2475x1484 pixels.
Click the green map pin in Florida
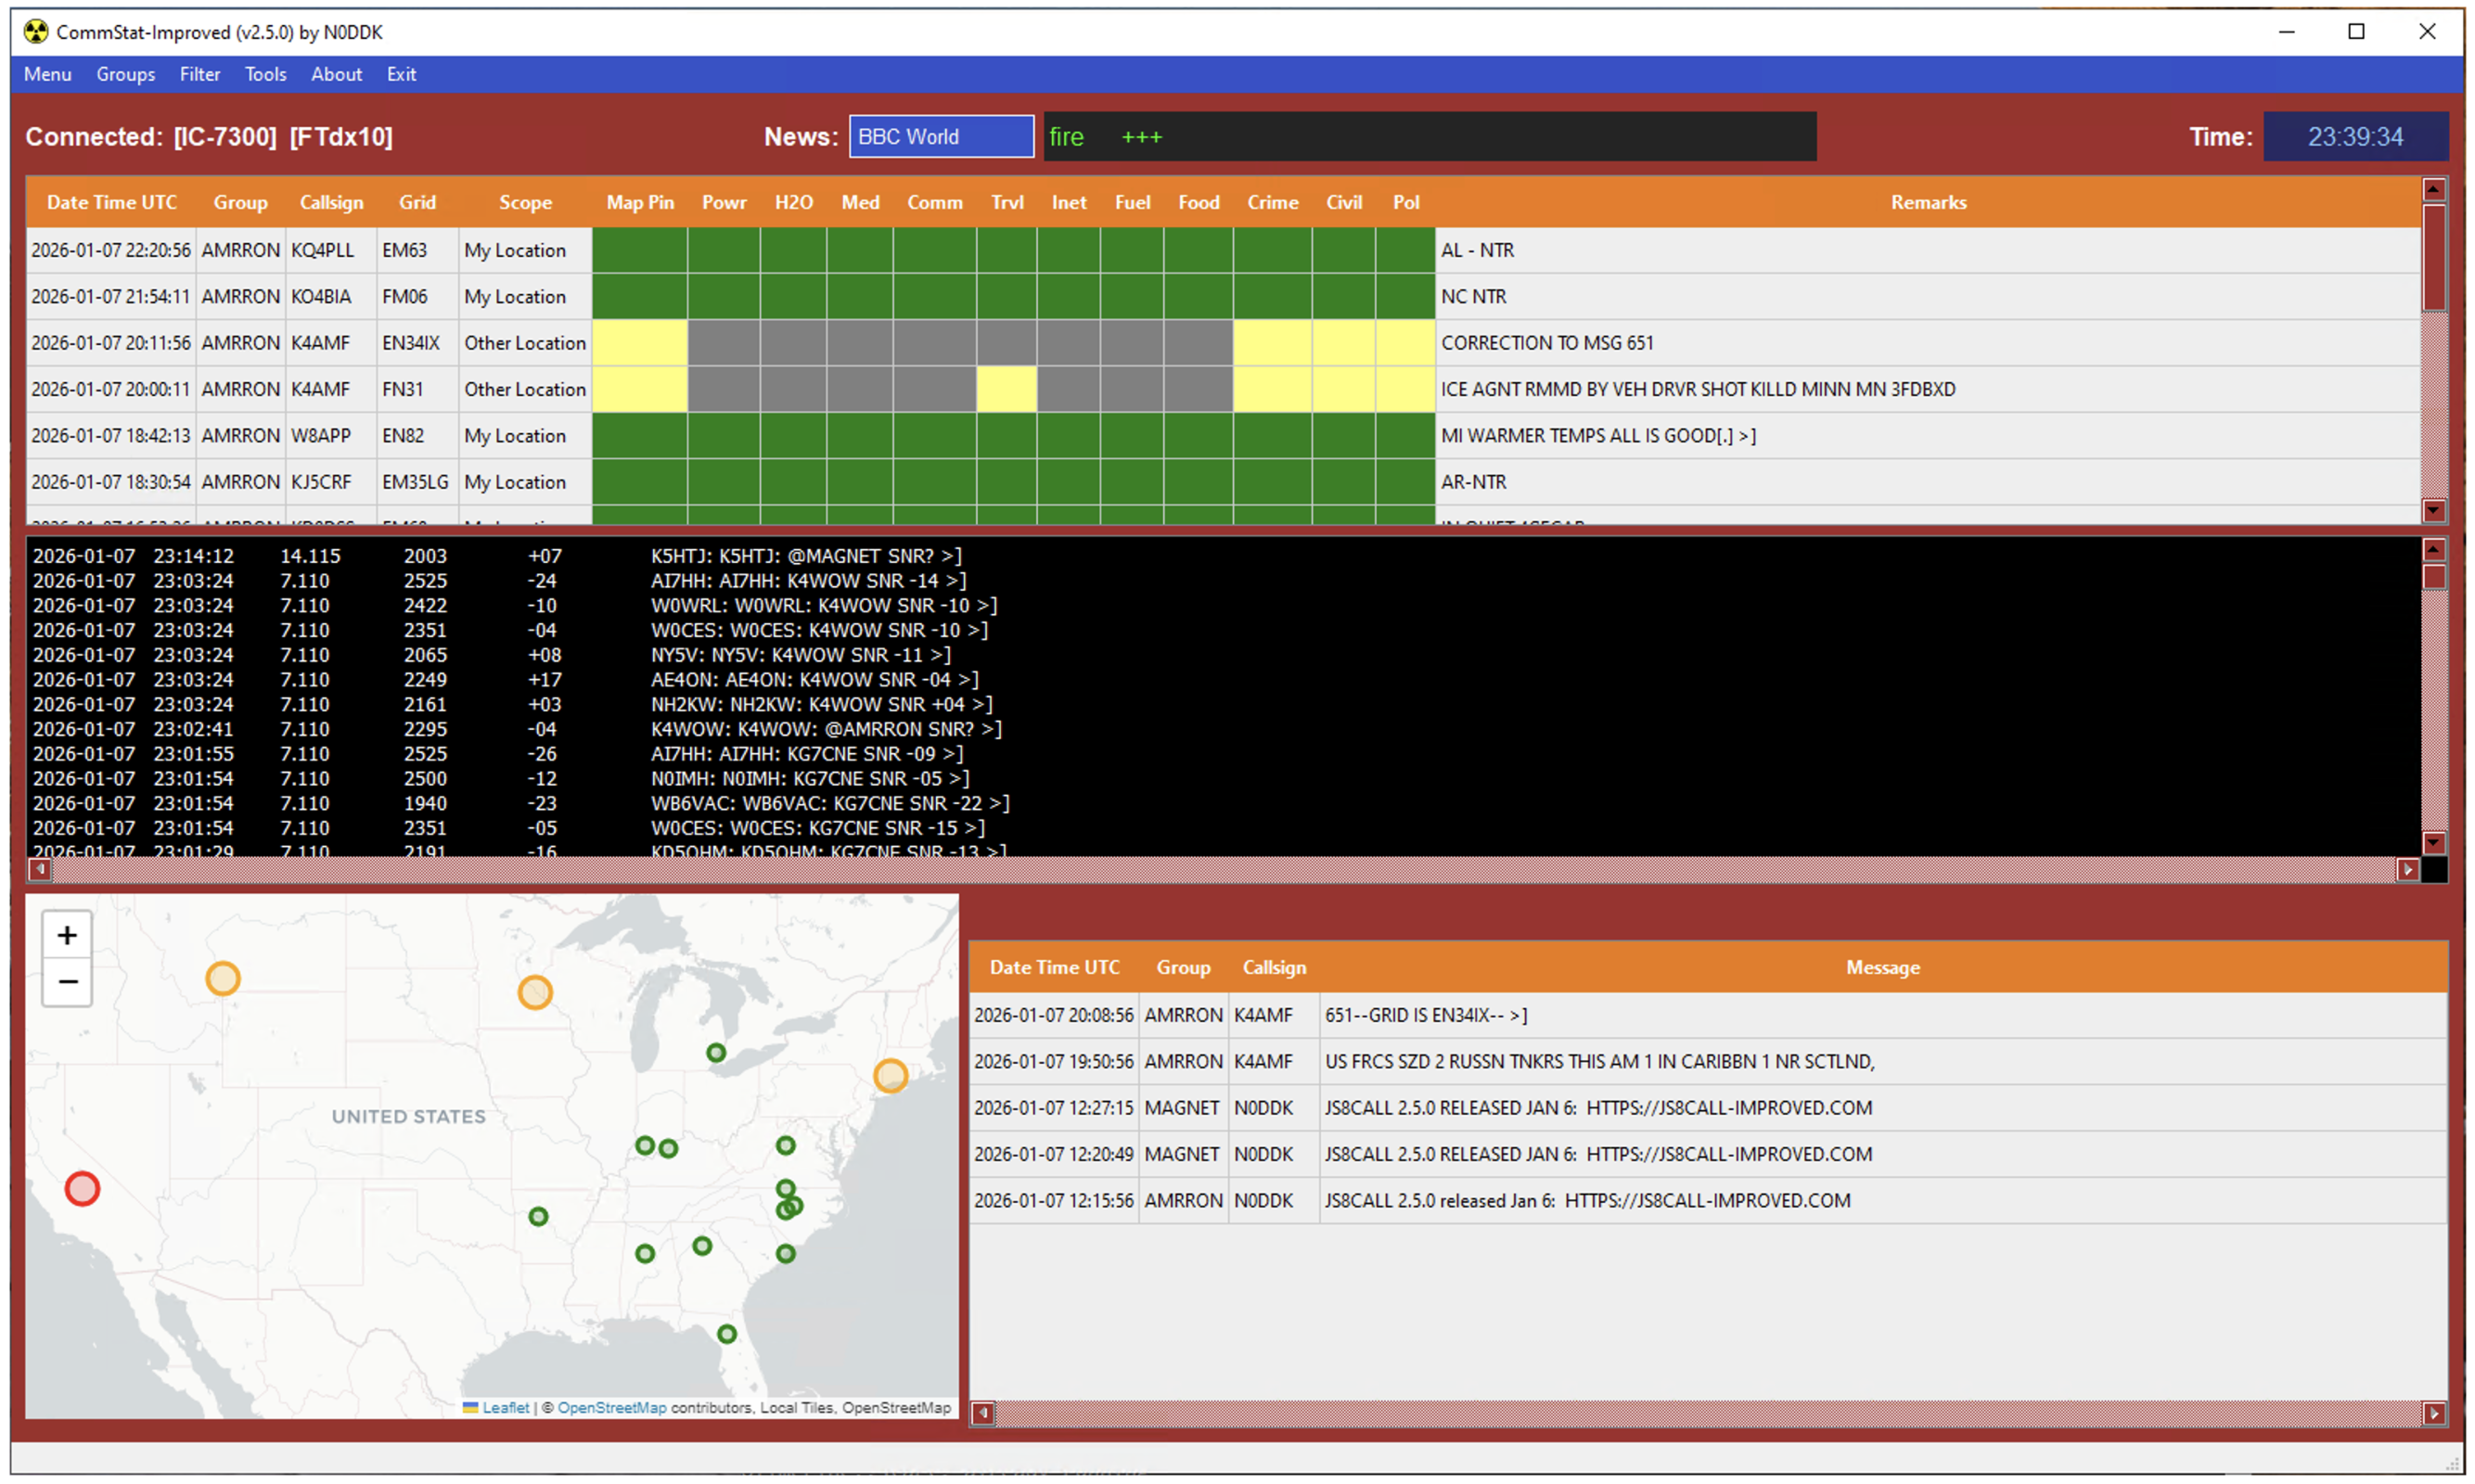point(727,1334)
